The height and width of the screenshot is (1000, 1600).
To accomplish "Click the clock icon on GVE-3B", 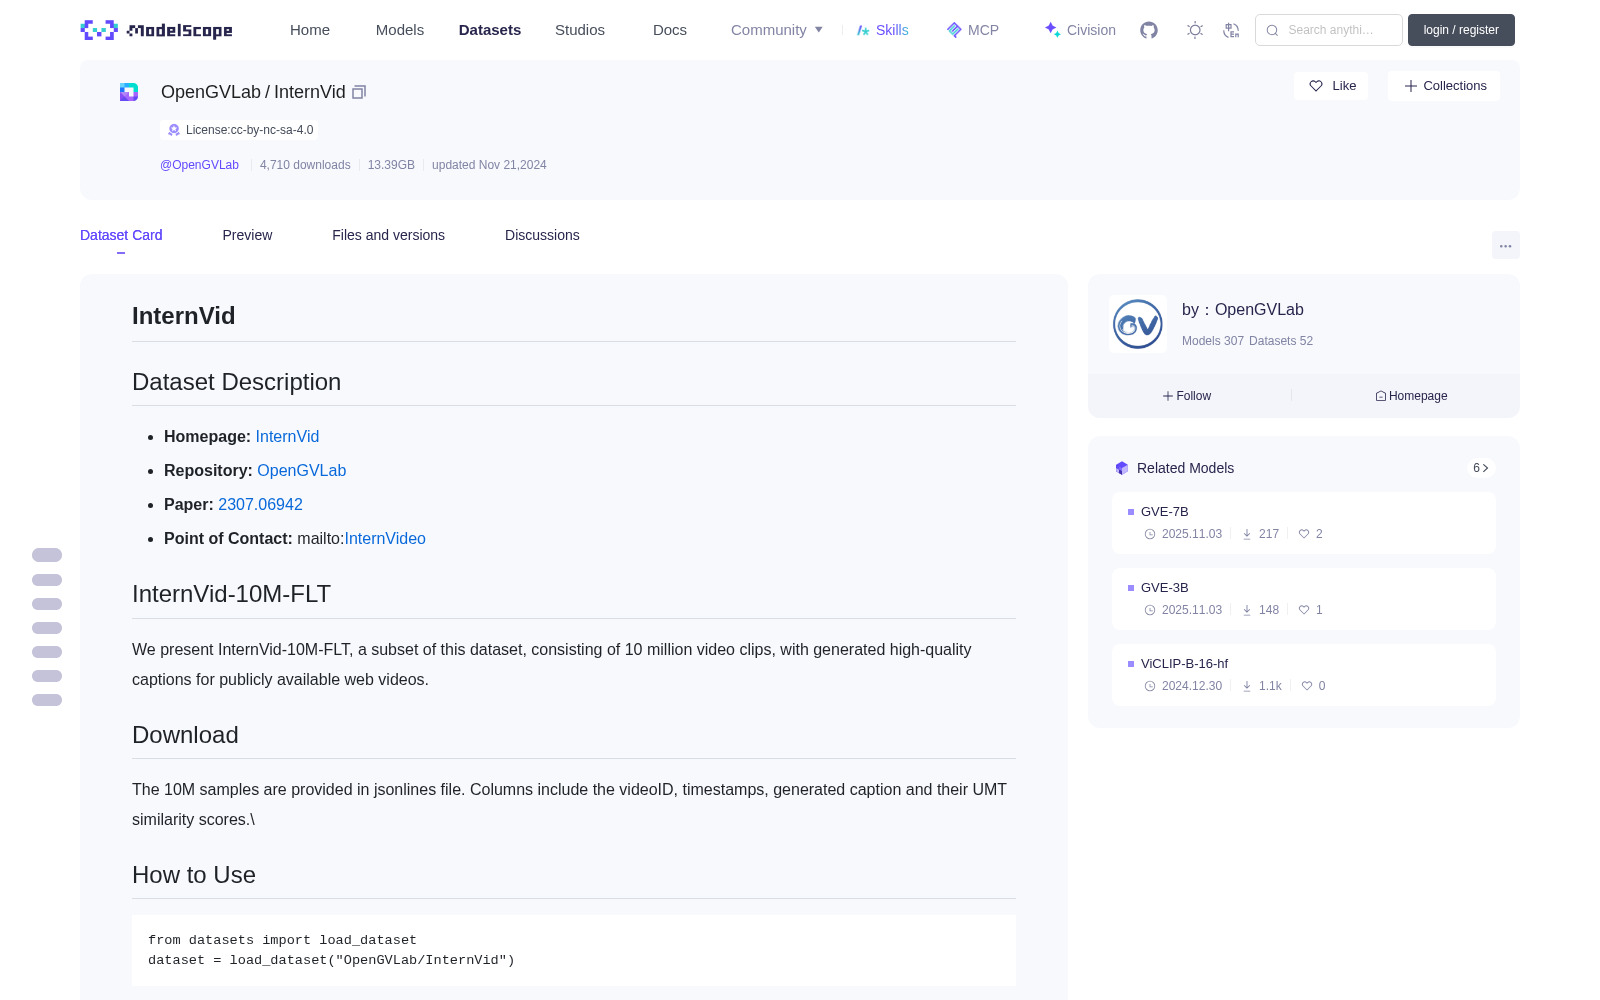I will [1150, 610].
